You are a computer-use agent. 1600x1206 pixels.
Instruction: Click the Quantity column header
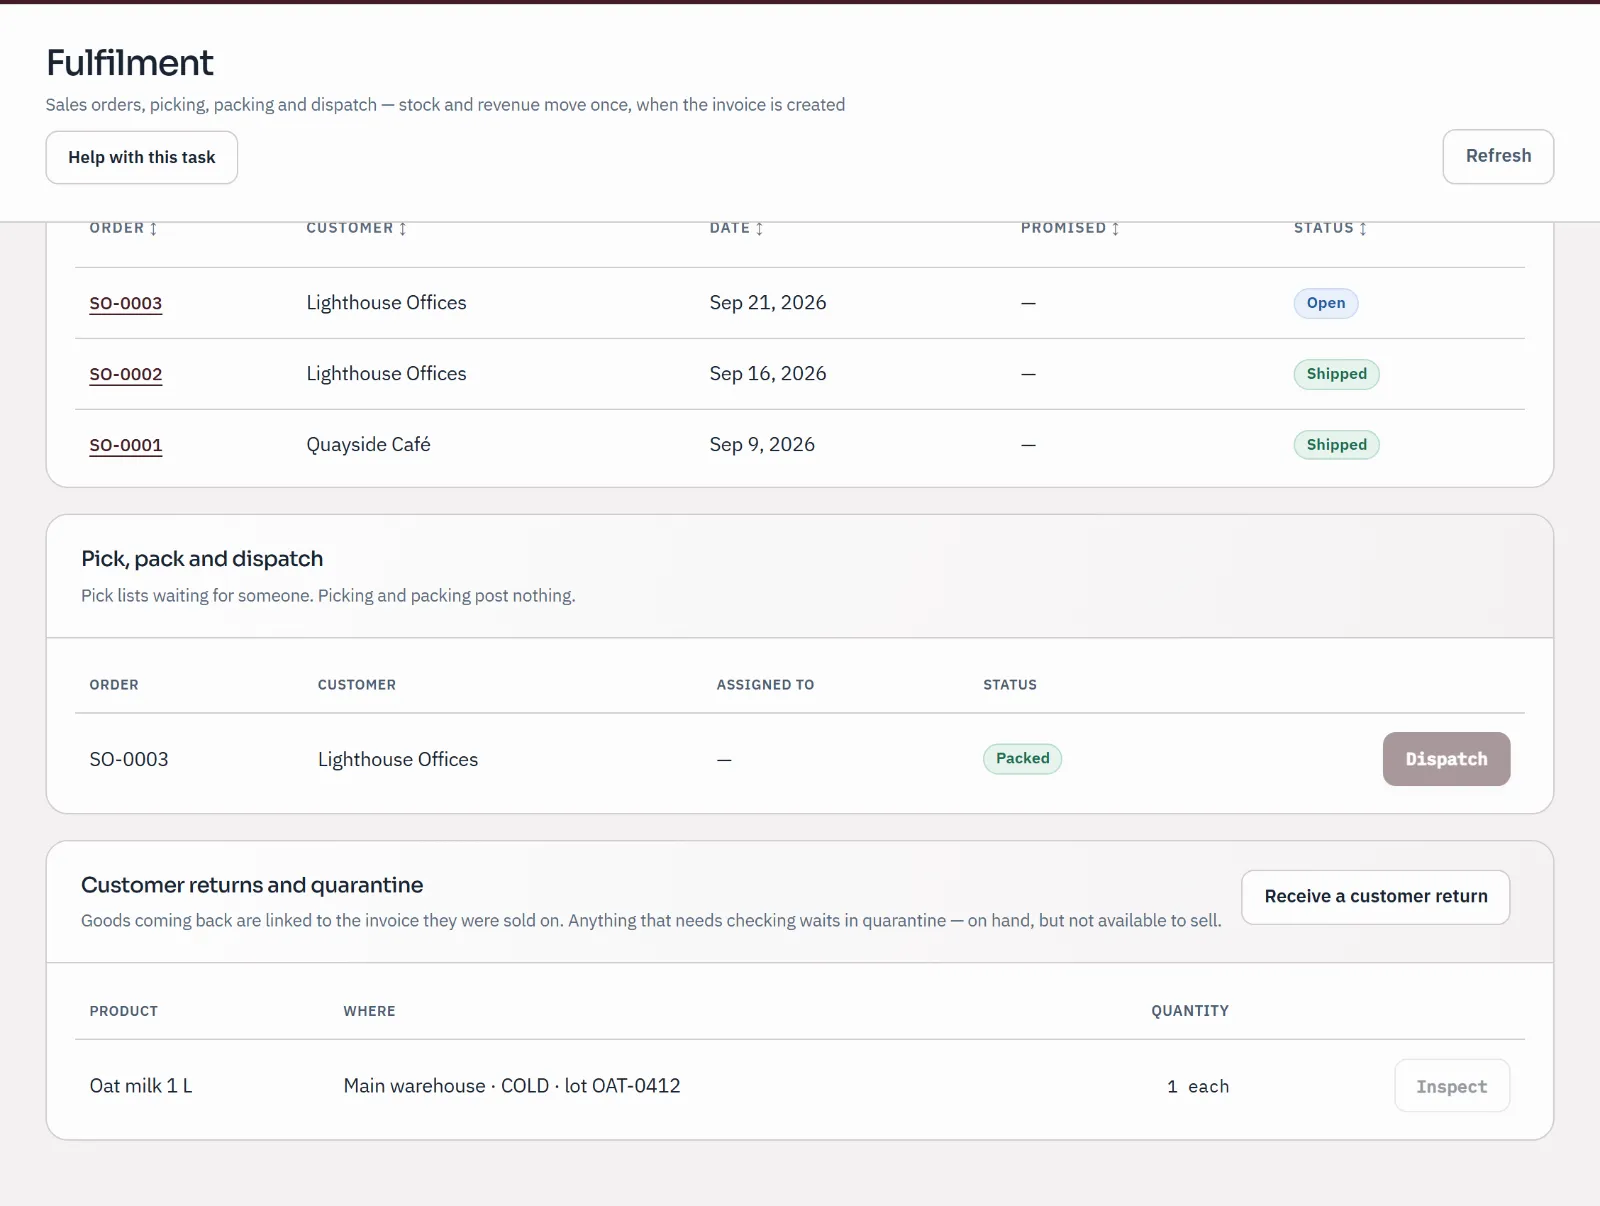1190,1011
